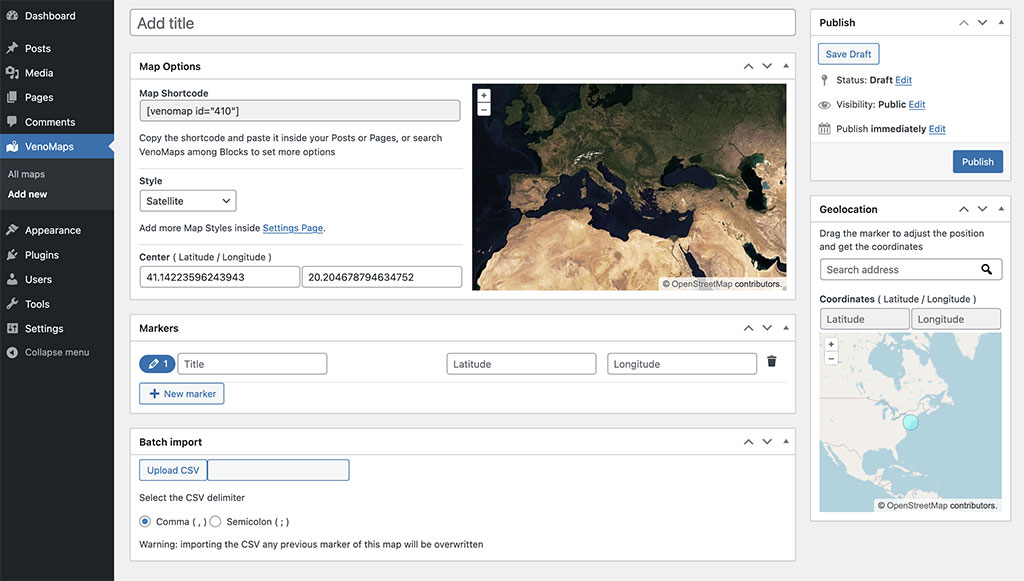Image resolution: width=1024 pixels, height=581 pixels.
Task: Click the Settings sliders icon
Action: point(12,328)
